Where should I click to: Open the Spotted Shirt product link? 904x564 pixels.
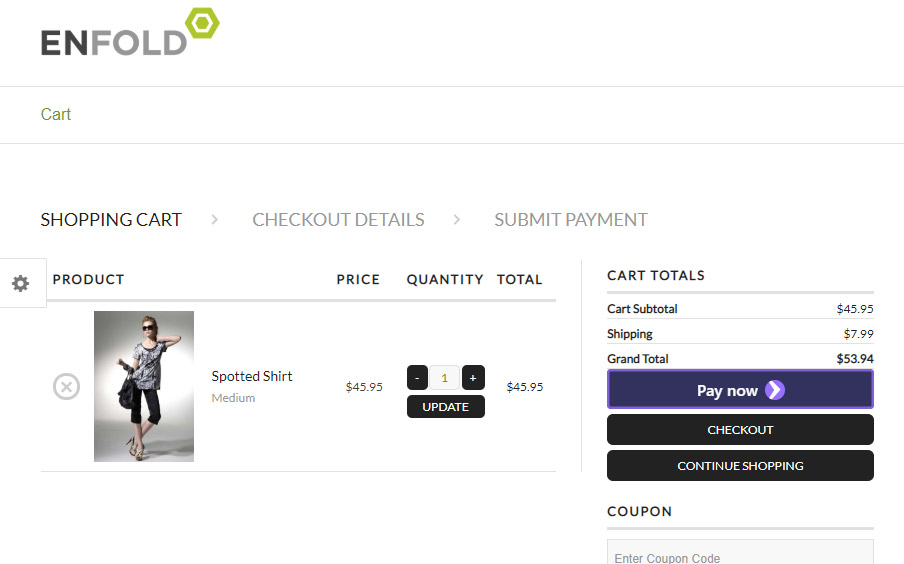[x=252, y=376]
